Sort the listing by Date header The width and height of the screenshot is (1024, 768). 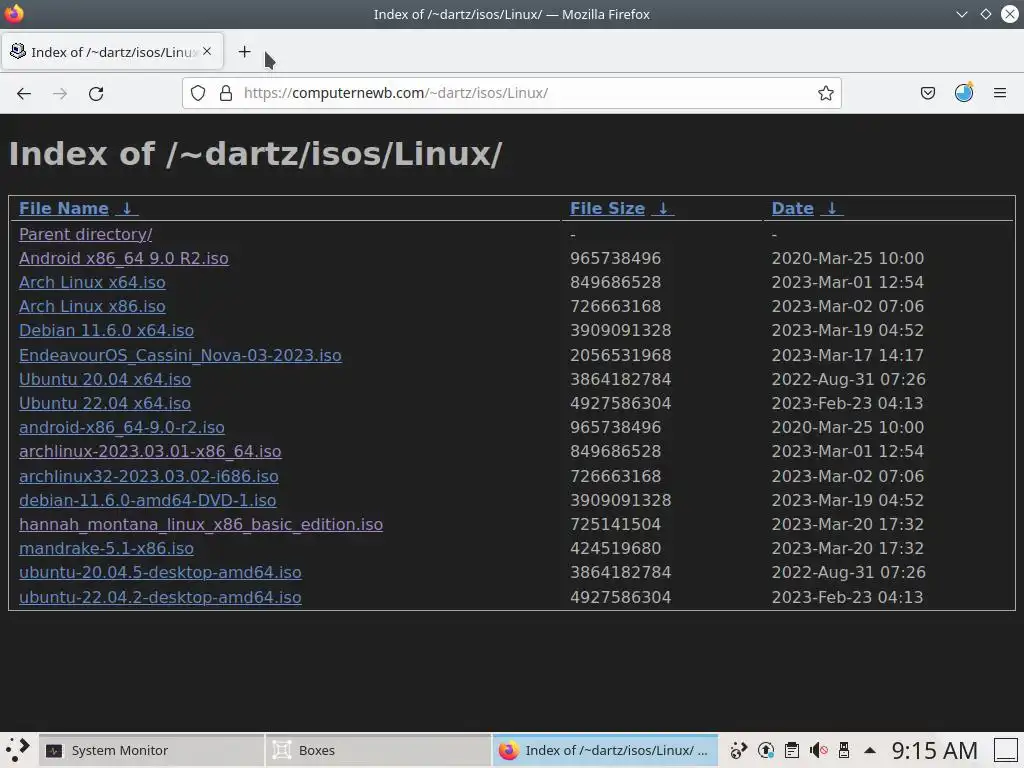coord(793,208)
